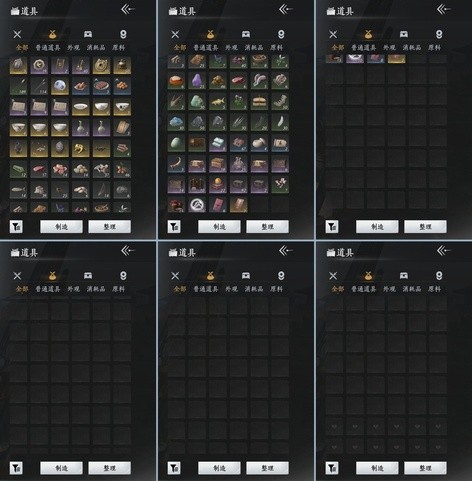The width and height of the screenshot is (472, 481).
Task: Pick the golden frog figurine item
Action: (x=81, y=148)
